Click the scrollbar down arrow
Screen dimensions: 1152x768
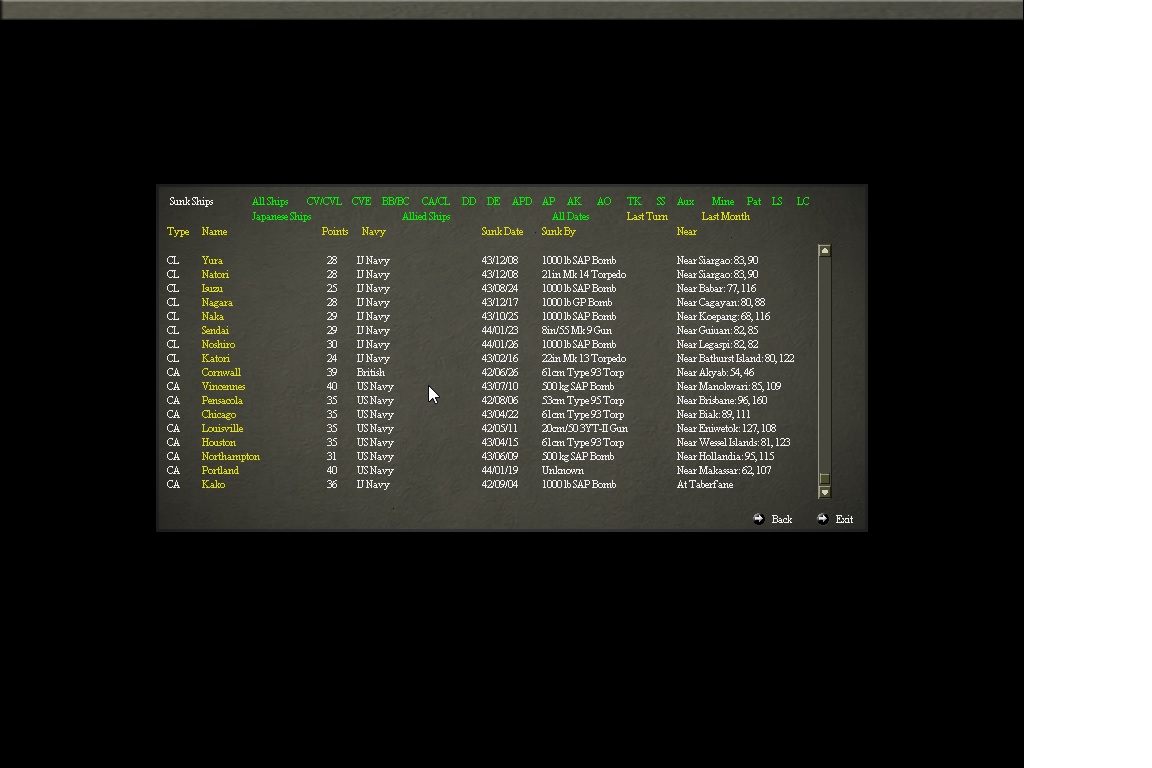(x=824, y=492)
